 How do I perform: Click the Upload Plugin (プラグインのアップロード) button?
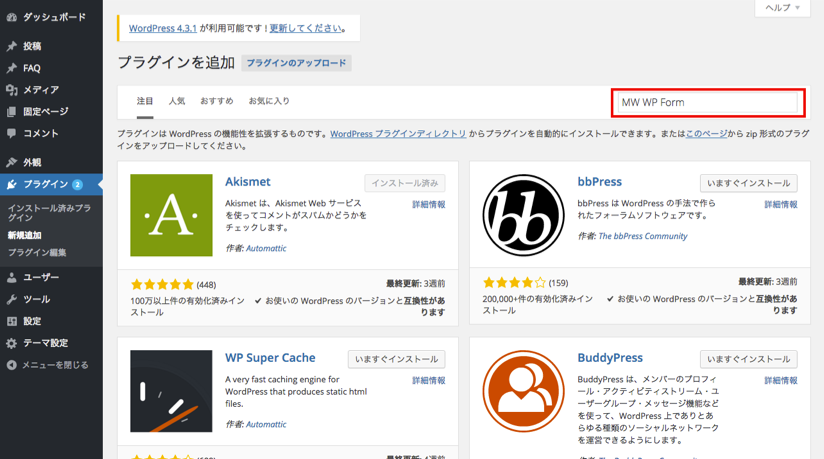(x=296, y=63)
